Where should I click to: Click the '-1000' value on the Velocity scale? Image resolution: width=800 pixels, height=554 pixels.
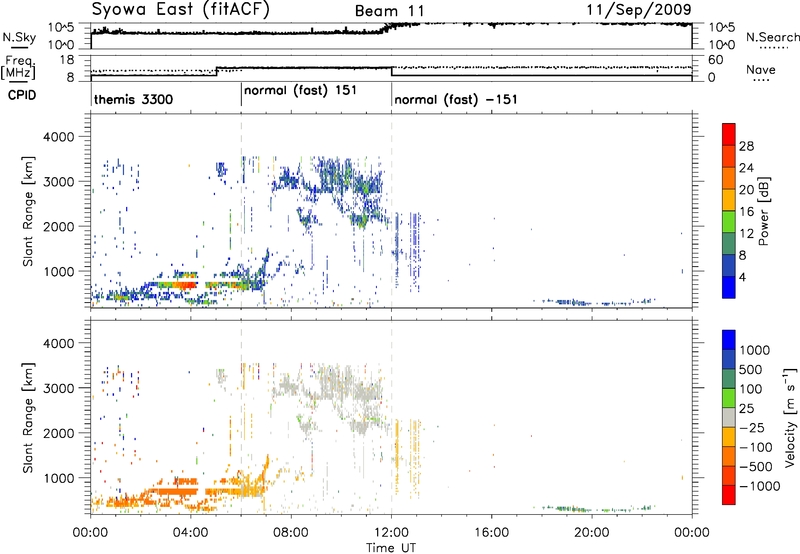coord(759,486)
